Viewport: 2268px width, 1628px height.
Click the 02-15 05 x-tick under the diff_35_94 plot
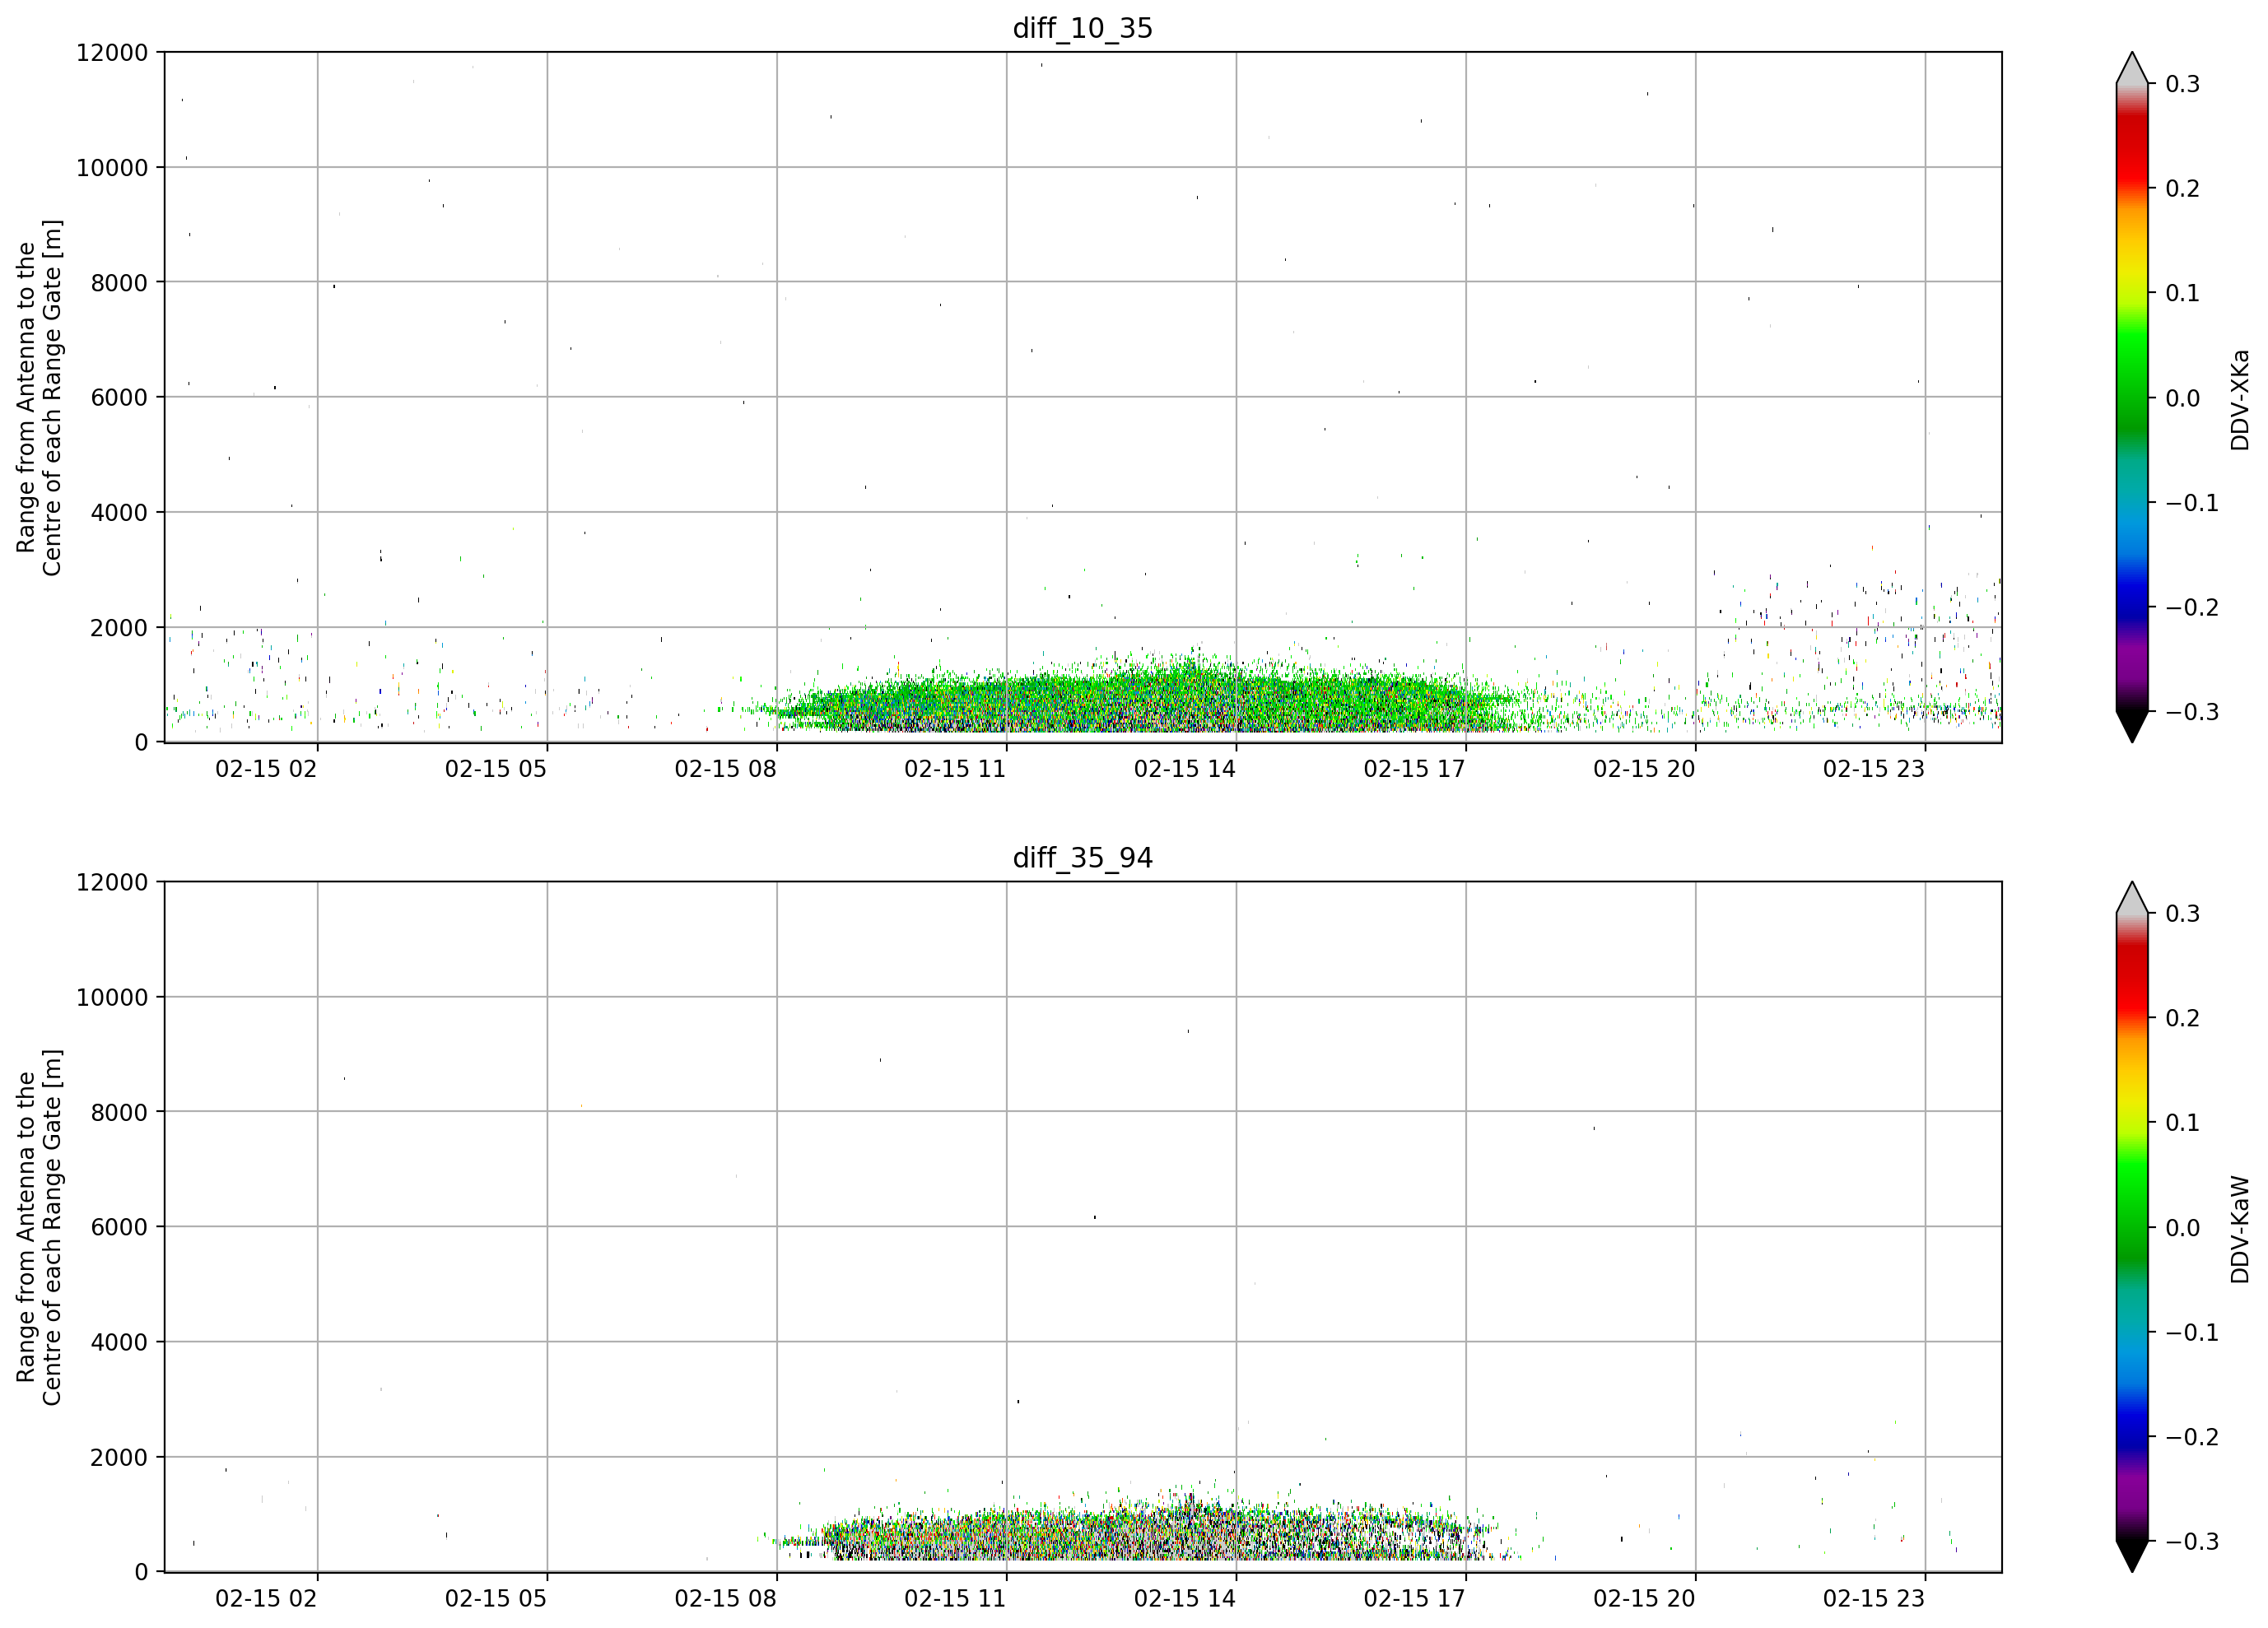(x=496, y=1599)
